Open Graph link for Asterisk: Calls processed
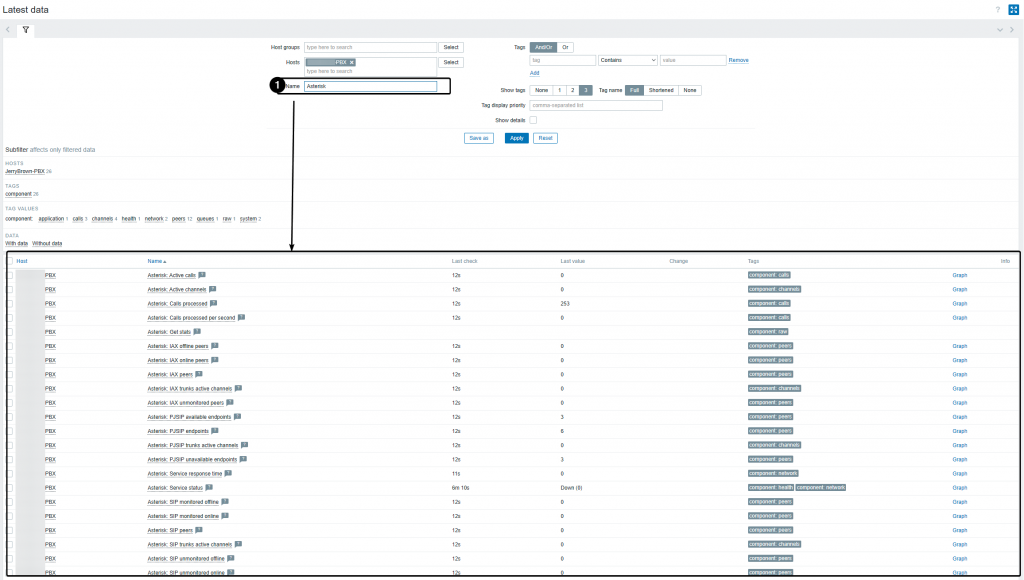 pos(959,303)
